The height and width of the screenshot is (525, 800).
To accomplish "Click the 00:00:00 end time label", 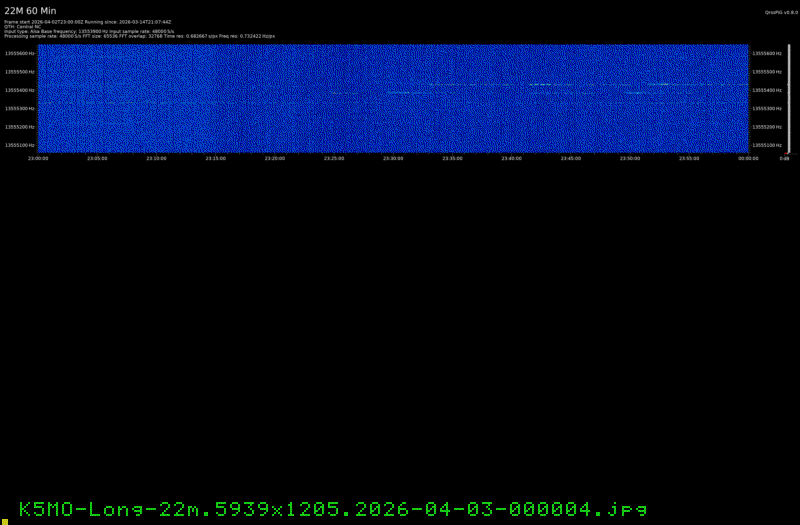I will [748, 158].
